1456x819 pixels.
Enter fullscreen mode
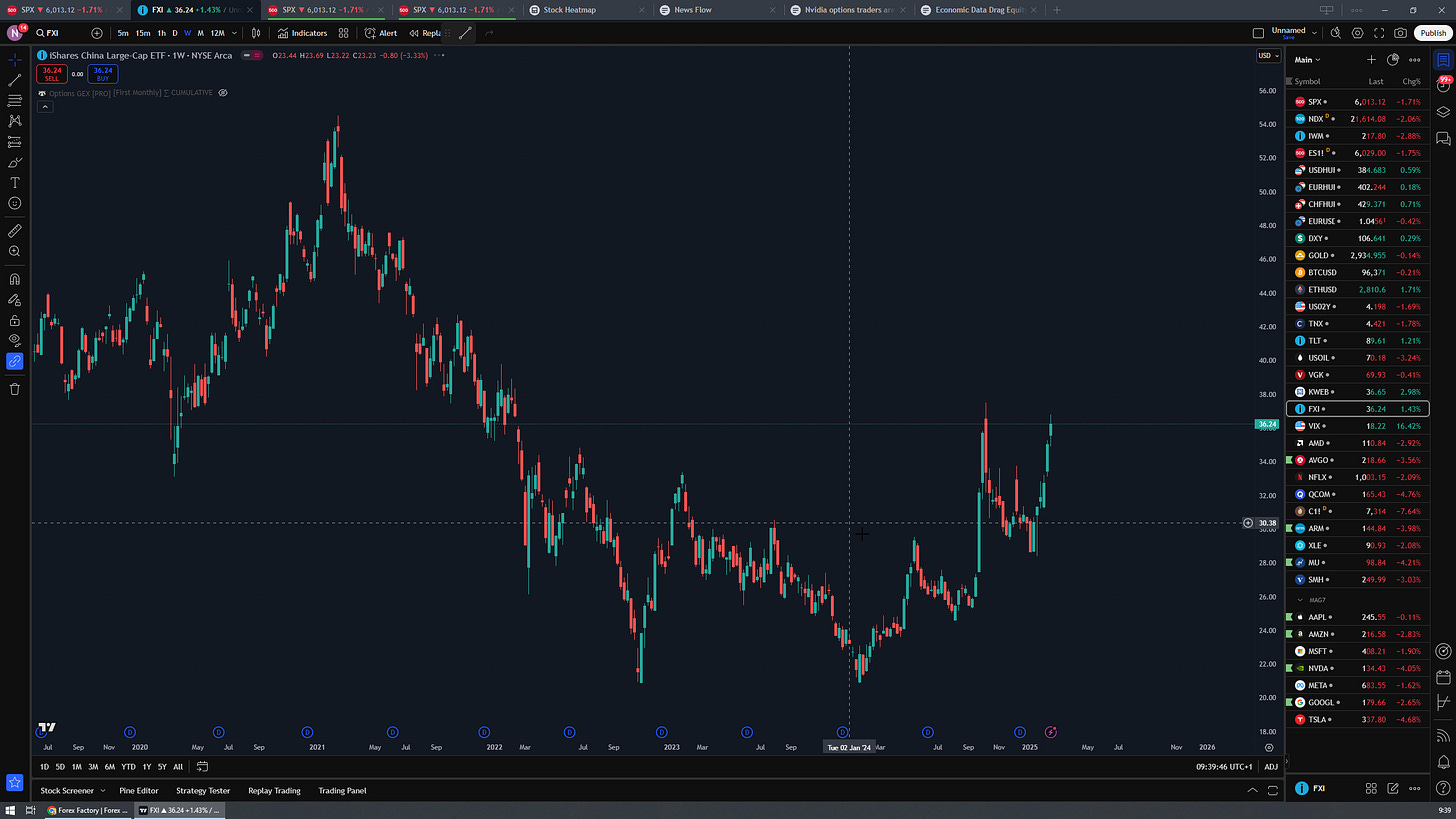point(1380,33)
